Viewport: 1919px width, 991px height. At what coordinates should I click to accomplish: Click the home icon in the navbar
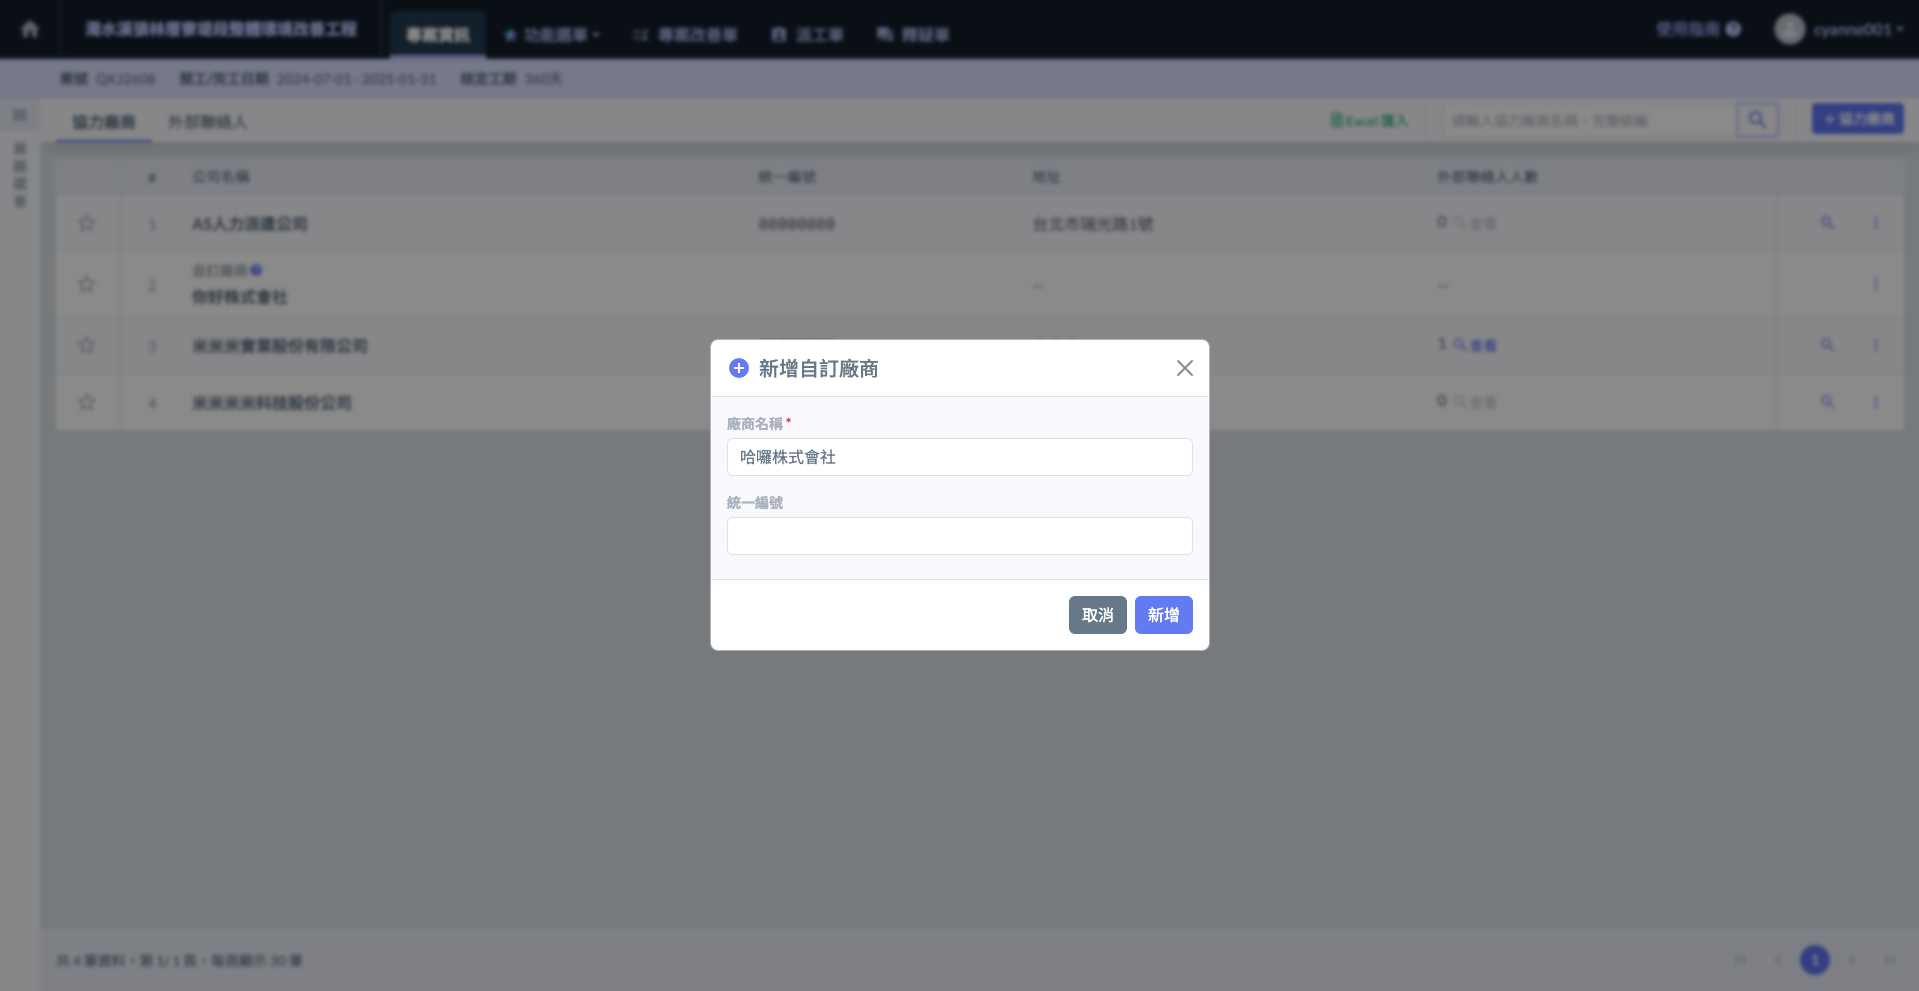(30, 29)
